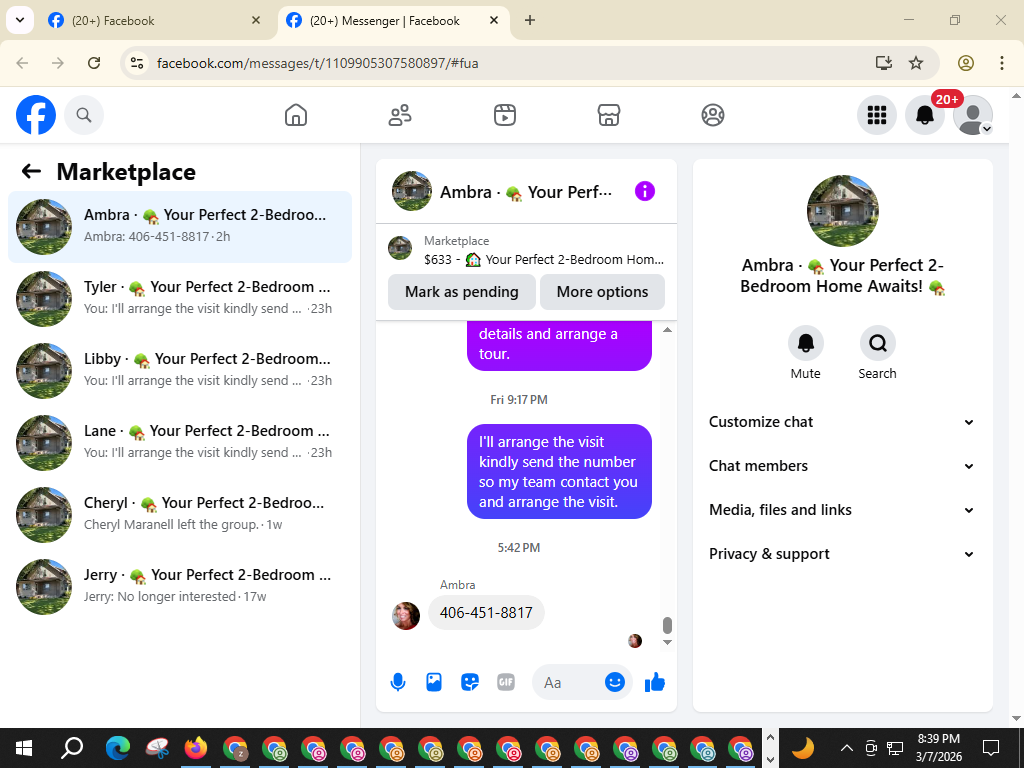Choose a sticker with the sticker icon
Image resolution: width=1024 pixels, height=768 pixels.
pos(470,682)
